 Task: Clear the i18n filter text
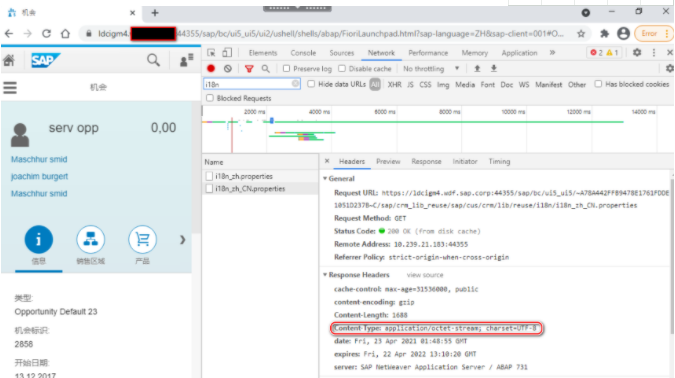tap(295, 84)
